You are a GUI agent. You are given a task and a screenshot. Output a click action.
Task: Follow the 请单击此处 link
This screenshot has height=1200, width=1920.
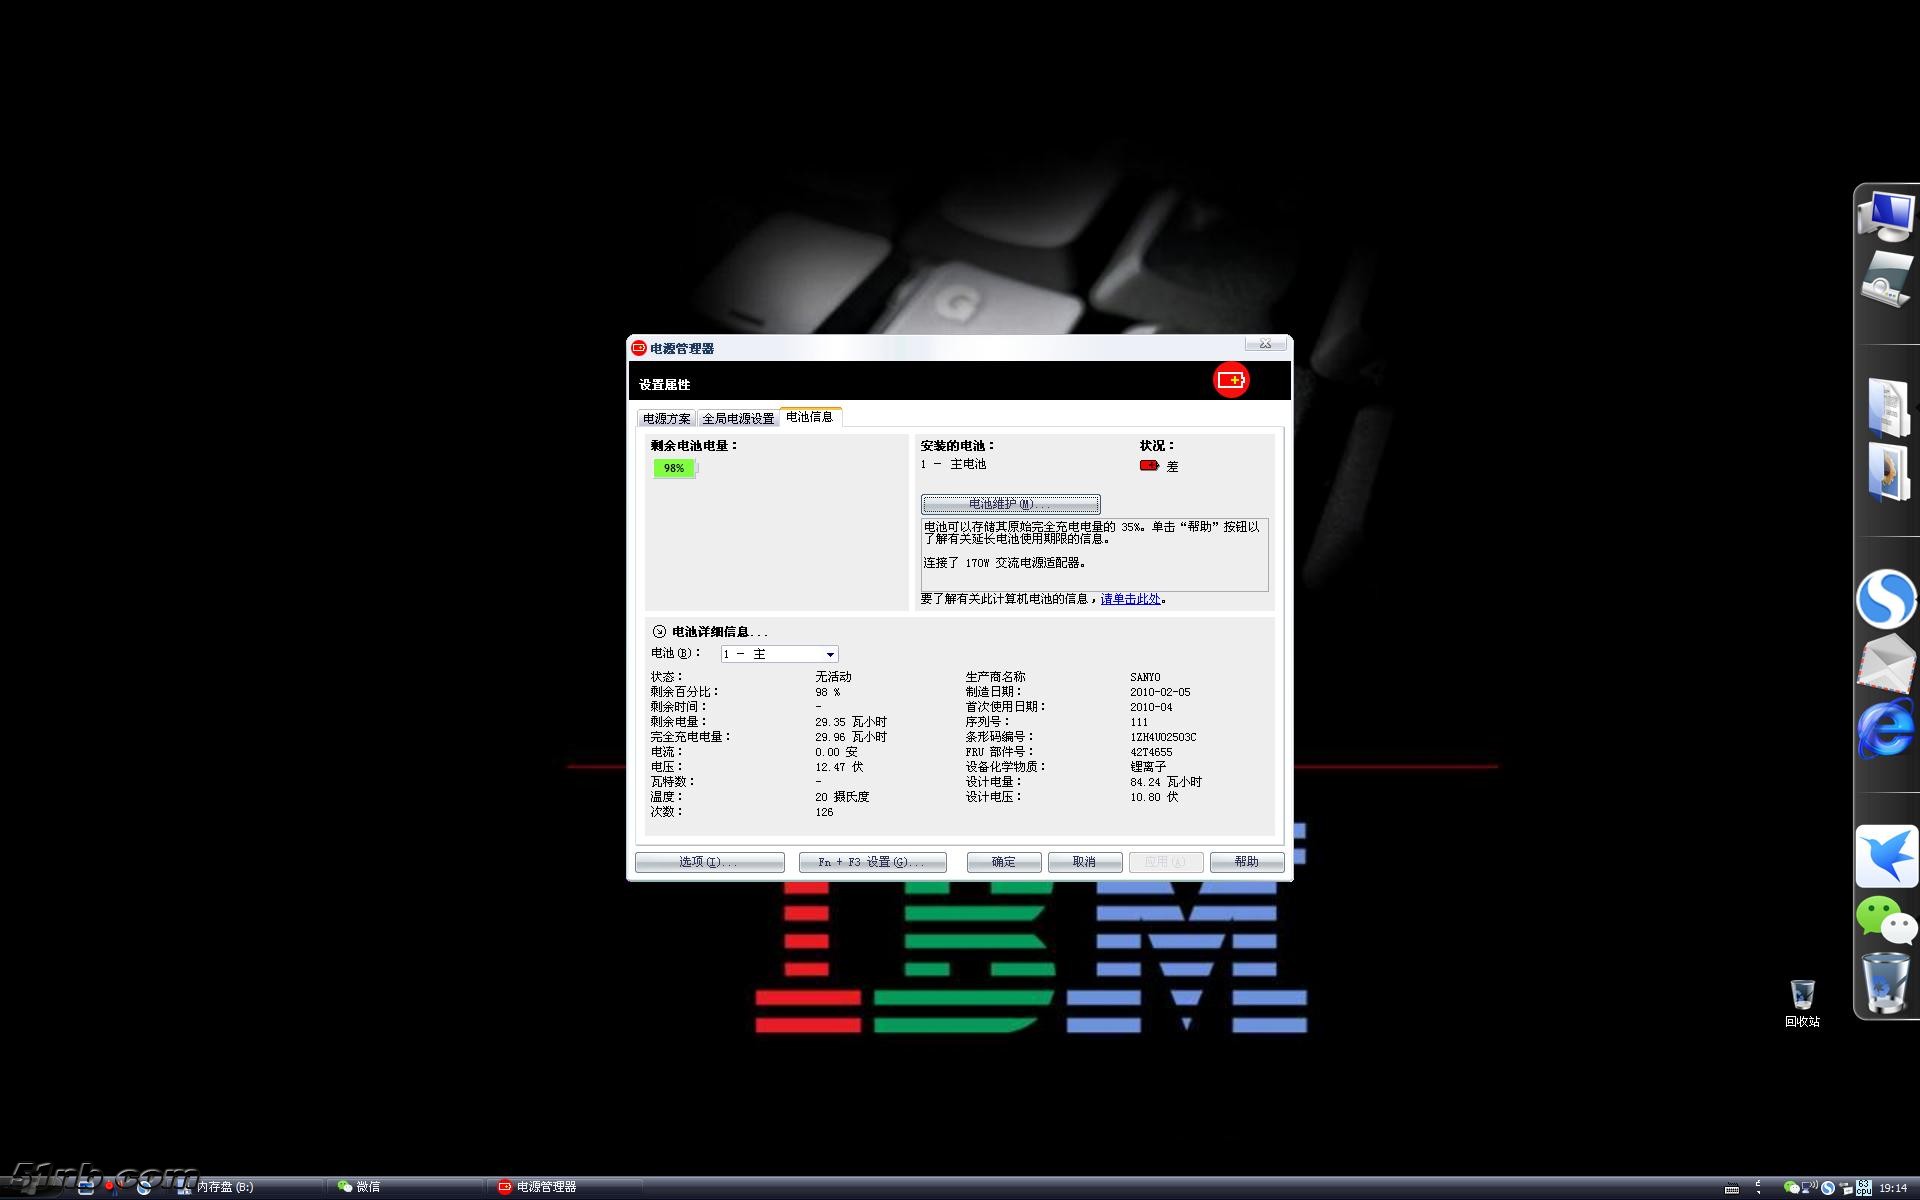(1130, 599)
